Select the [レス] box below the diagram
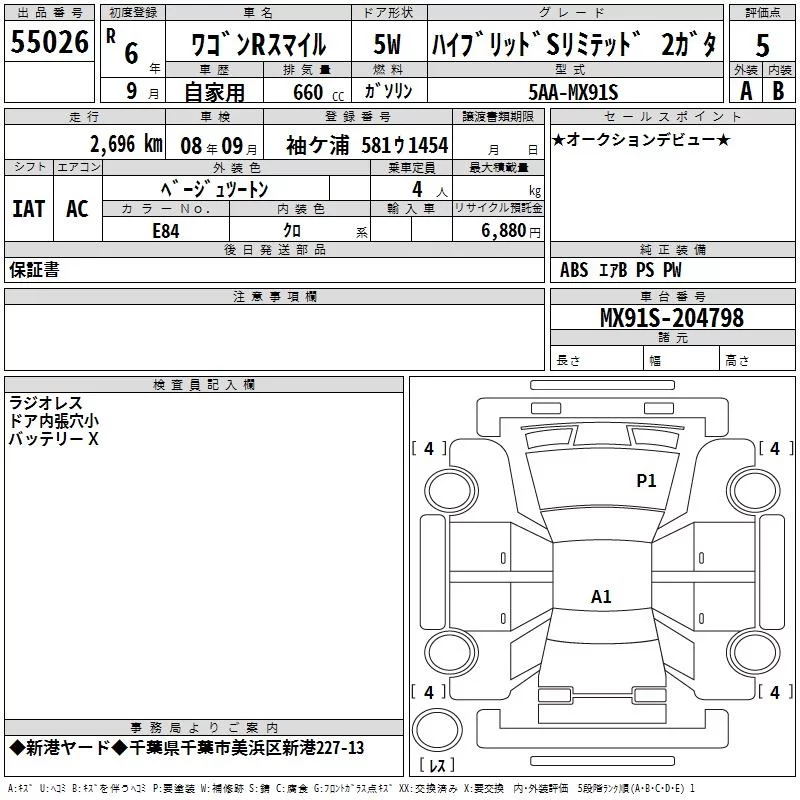This screenshot has width=800, height=800. coord(436,766)
